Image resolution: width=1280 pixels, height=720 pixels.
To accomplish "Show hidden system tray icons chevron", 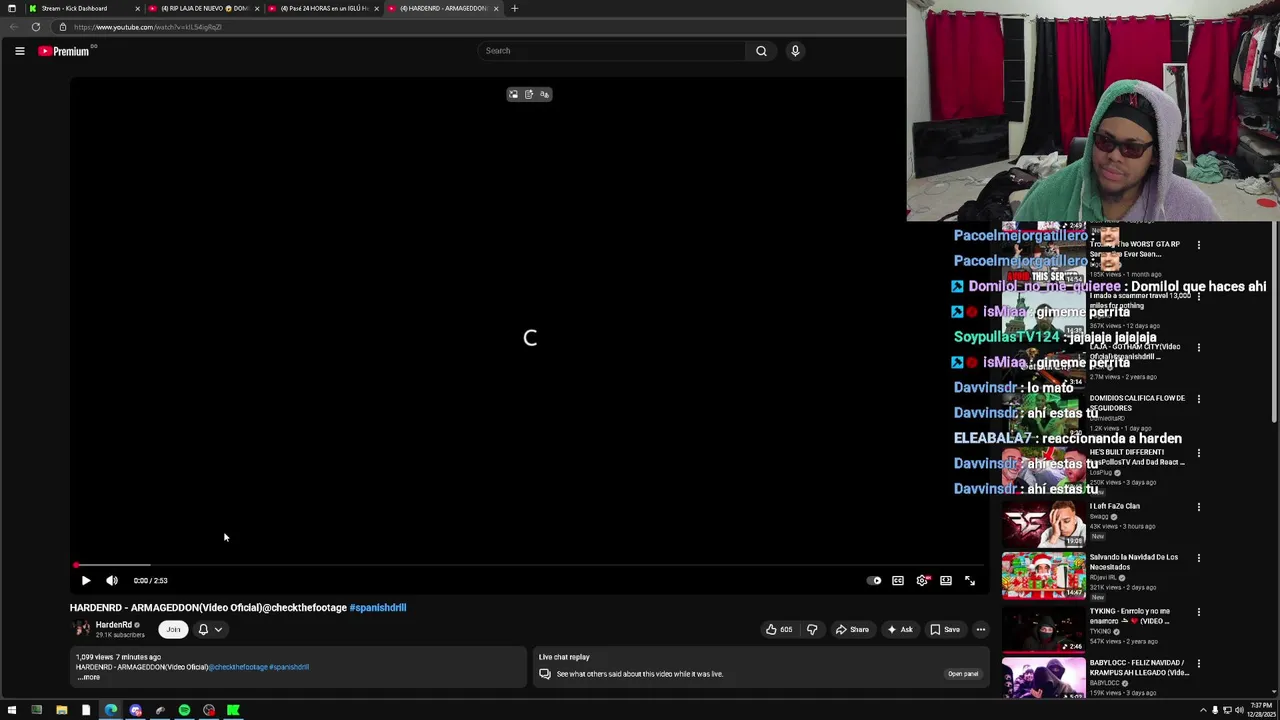I will [x=1203, y=711].
